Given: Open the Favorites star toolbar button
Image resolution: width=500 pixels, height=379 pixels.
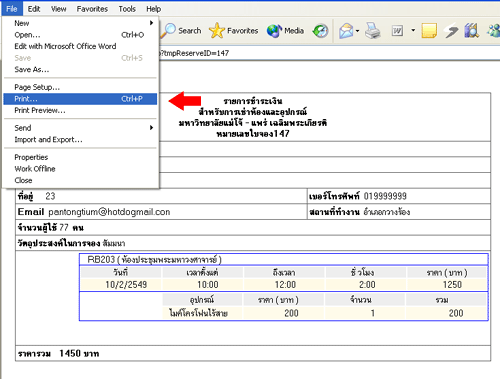Looking at the screenshot, I should click(x=234, y=31).
